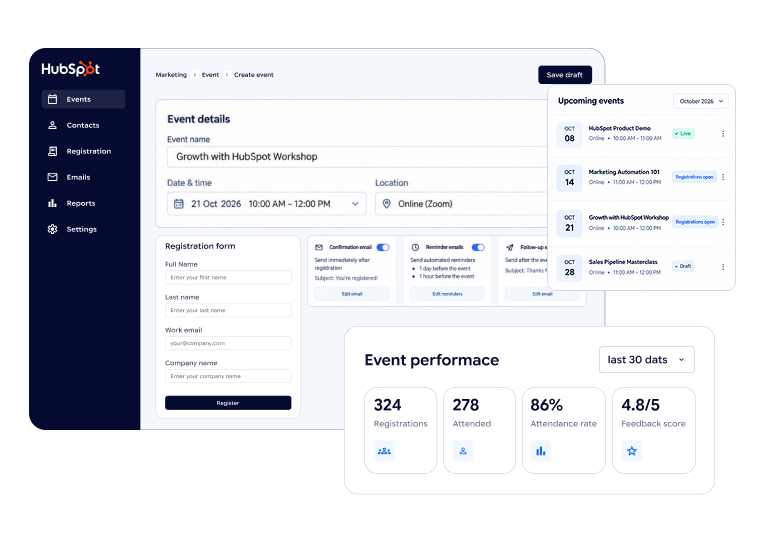This screenshot has height=542, width=765.
Task: Click the Edit reminders button
Action: coord(447,294)
